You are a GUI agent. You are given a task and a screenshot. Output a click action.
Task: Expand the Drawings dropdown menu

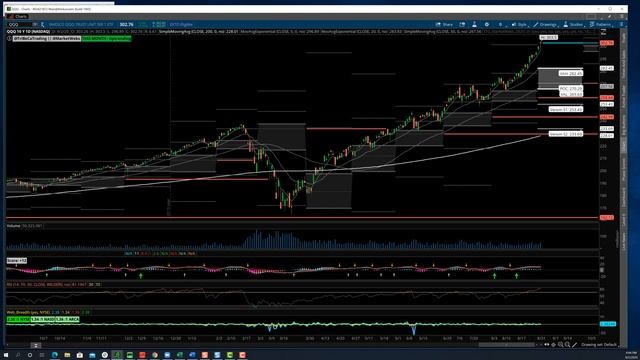point(545,24)
